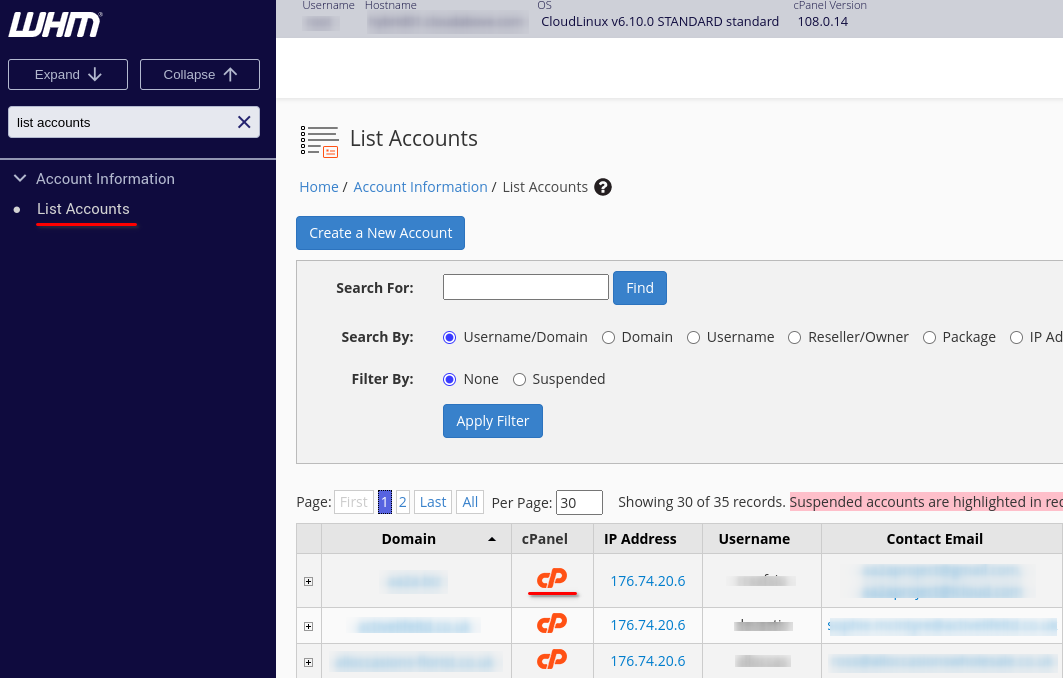Click the List Accounts page header icon

(x=319, y=141)
